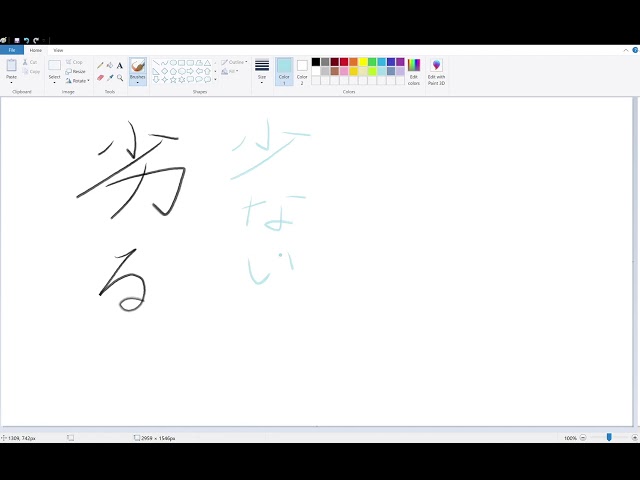Select the Color picker eyedropper tool
The image size is (640, 480).
110,78
